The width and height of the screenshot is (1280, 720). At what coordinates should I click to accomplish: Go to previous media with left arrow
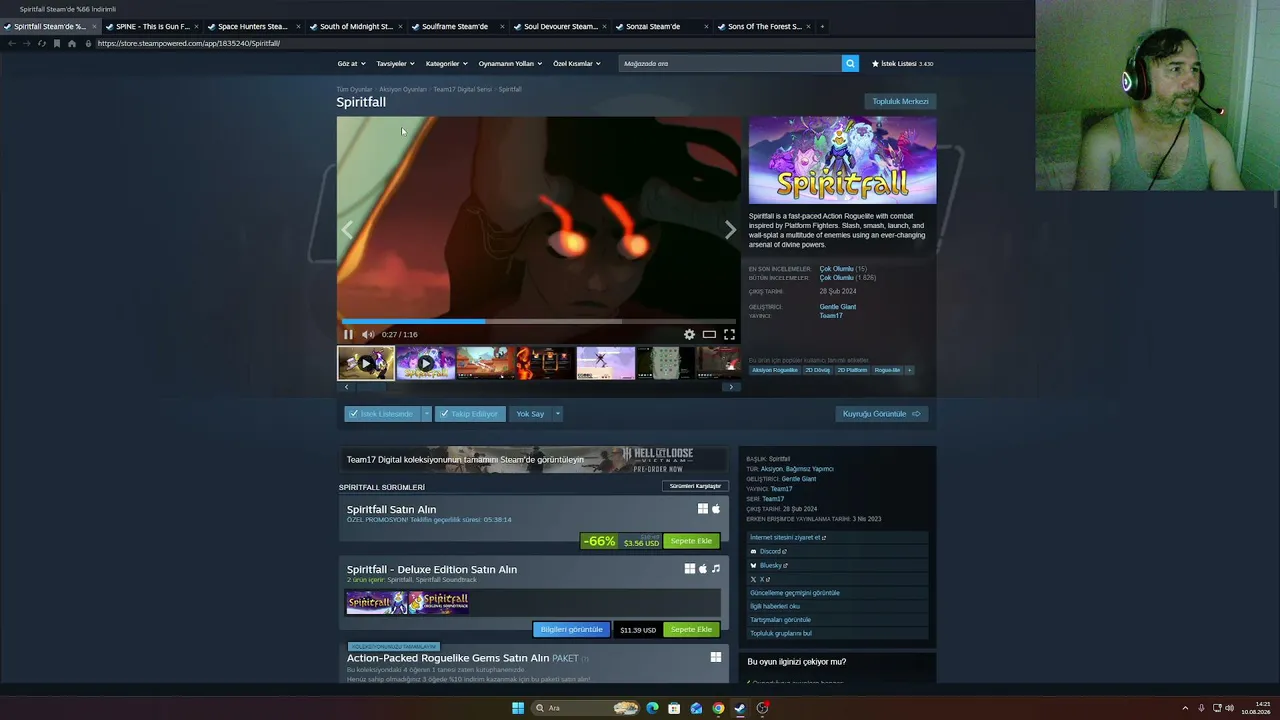coord(347,230)
